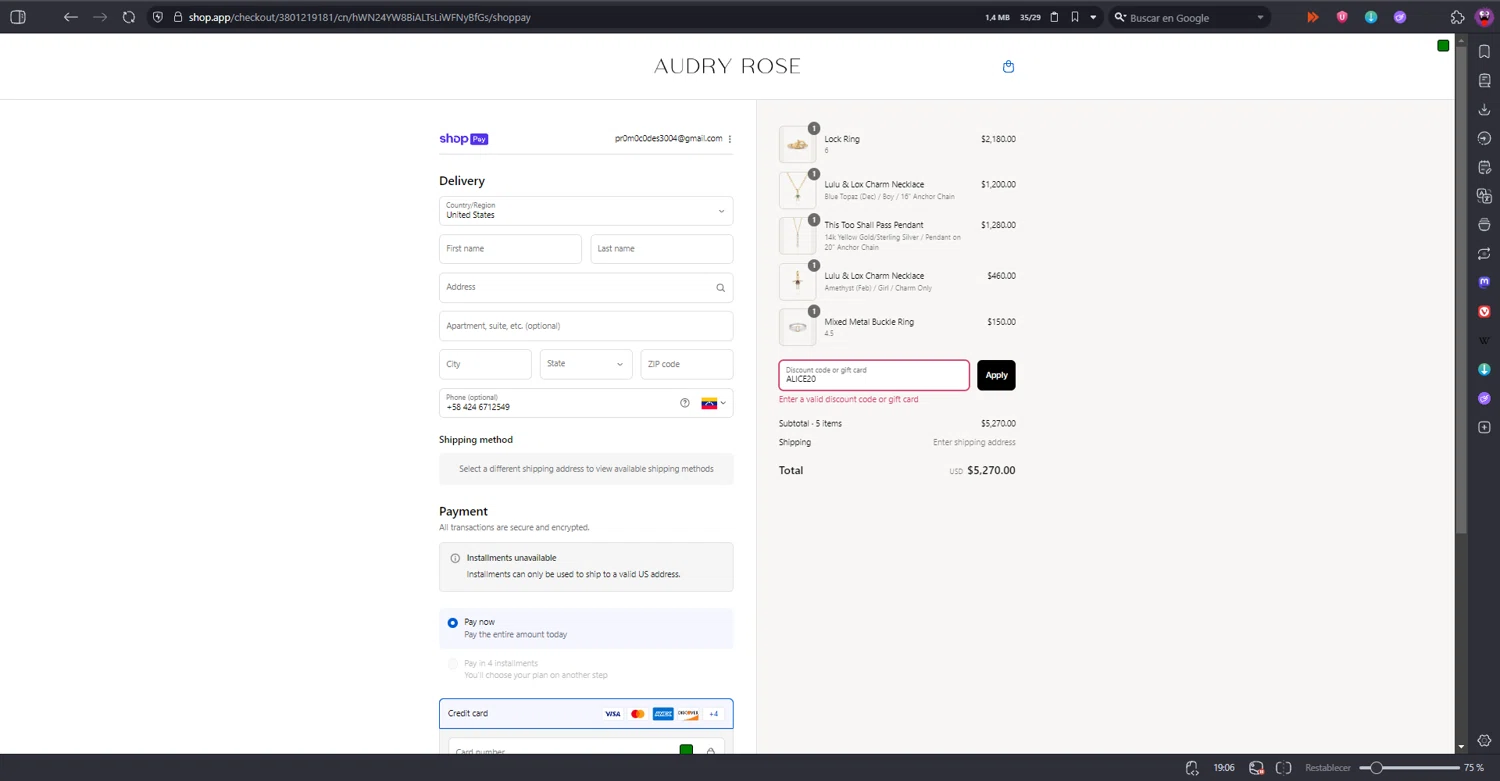
Task: Add a new web panel
Action: 1484,427
